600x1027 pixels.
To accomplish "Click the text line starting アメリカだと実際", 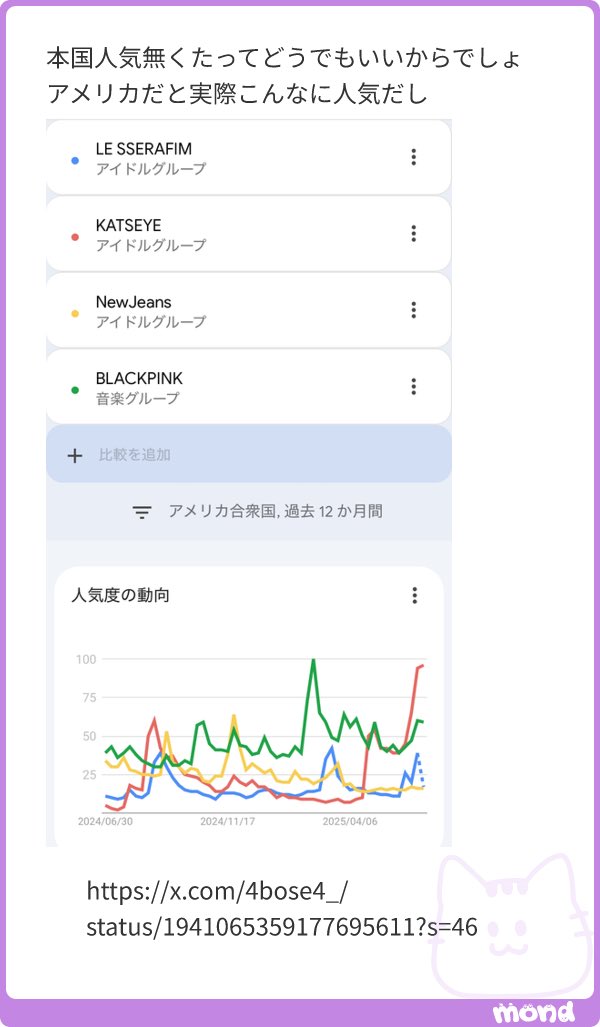I will [x=237, y=94].
